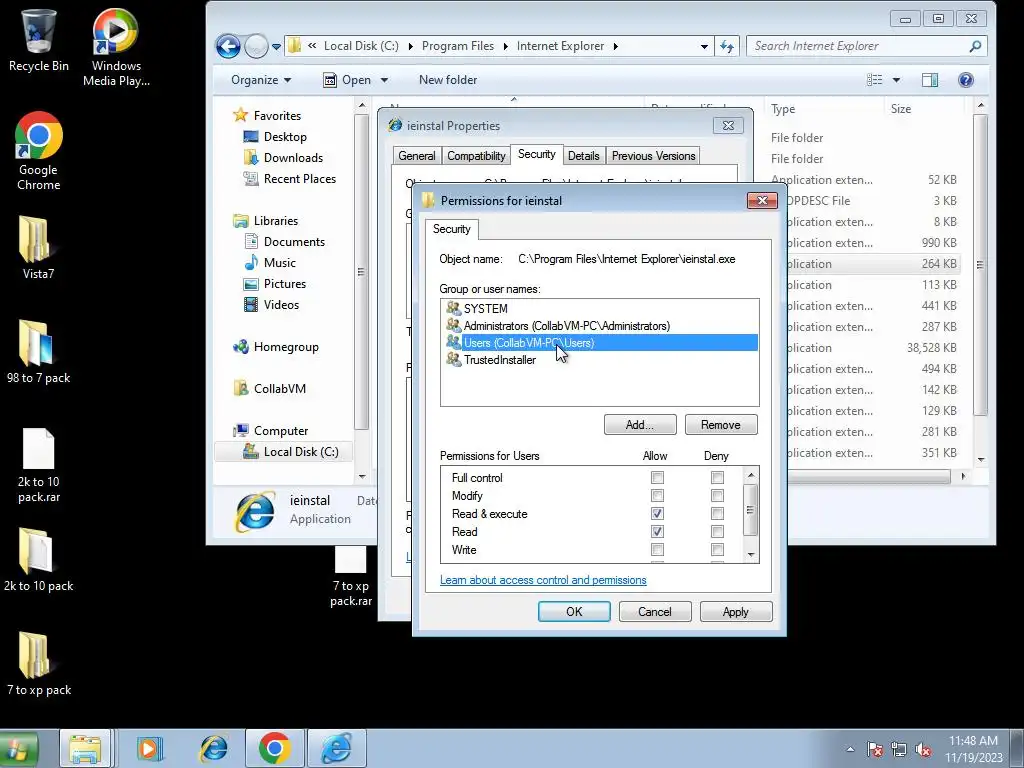Check Deny for Read & execute
The image size is (1024, 768).
[717, 514]
